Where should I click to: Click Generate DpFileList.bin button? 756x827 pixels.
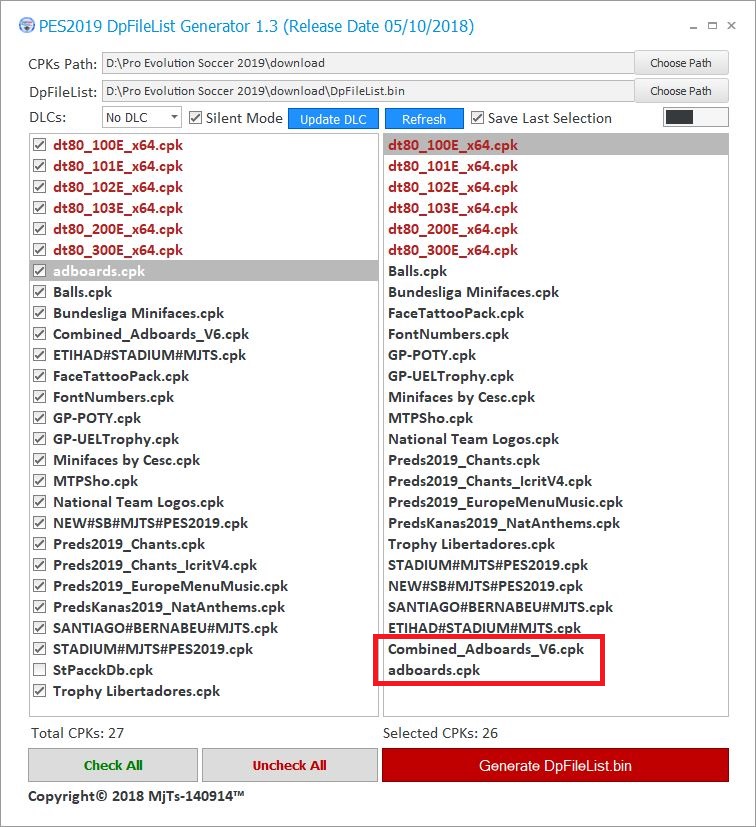pos(555,765)
